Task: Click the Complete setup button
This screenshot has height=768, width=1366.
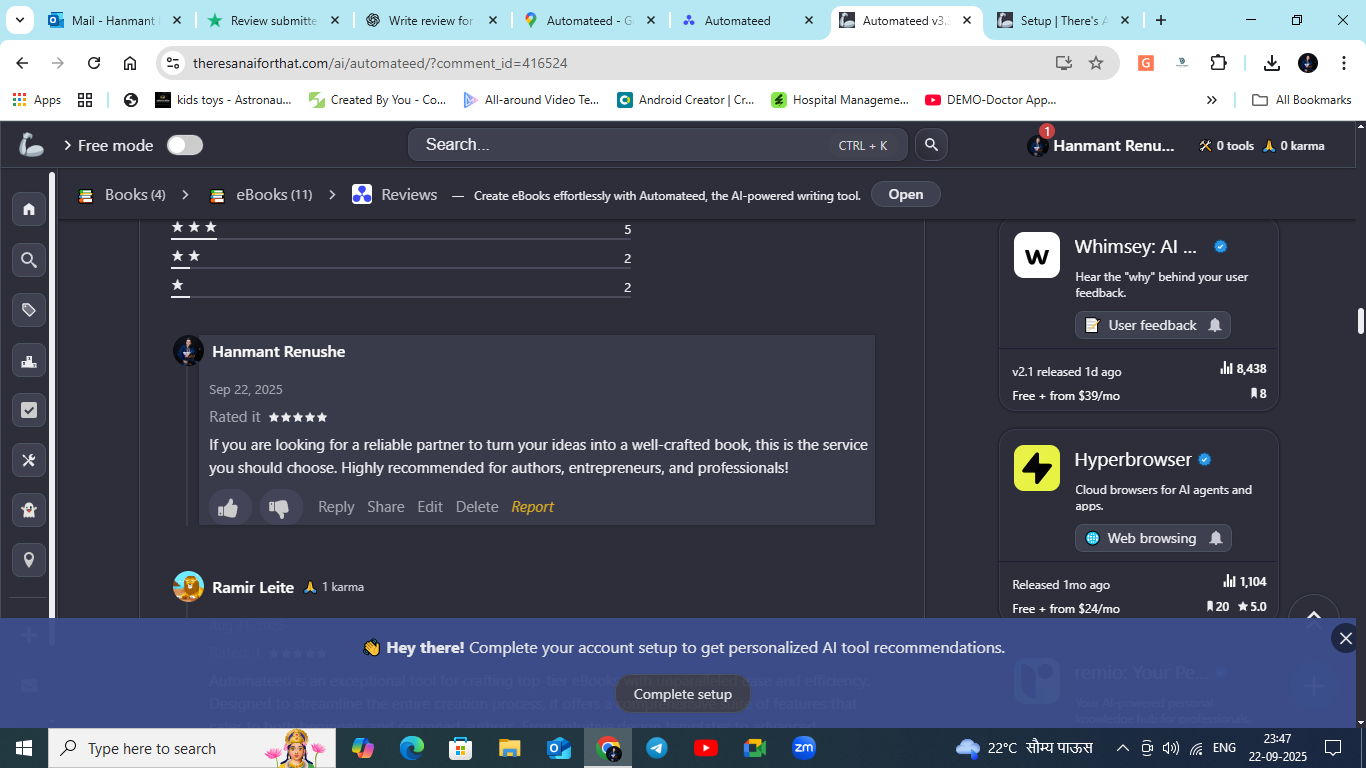Action: (x=683, y=694)
